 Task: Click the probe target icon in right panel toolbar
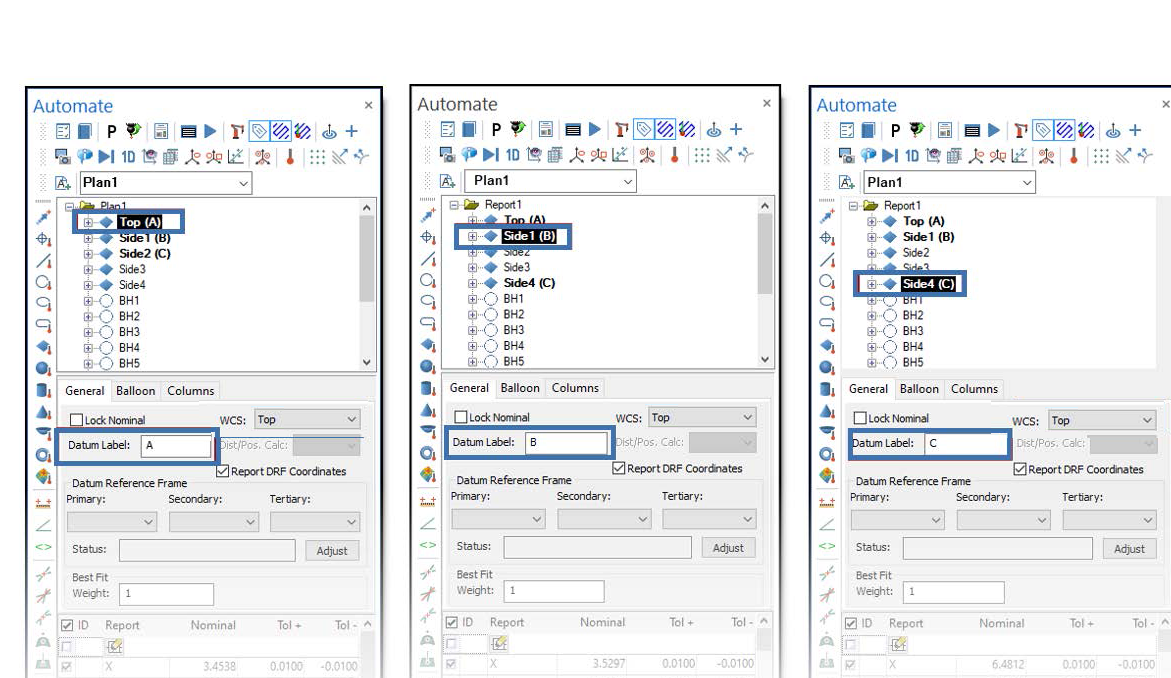pyautogui.click(x=1113, y=131)
